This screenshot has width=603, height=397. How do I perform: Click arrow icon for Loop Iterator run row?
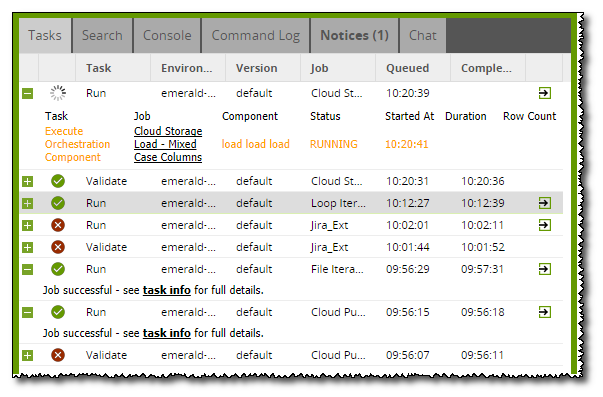545,203
